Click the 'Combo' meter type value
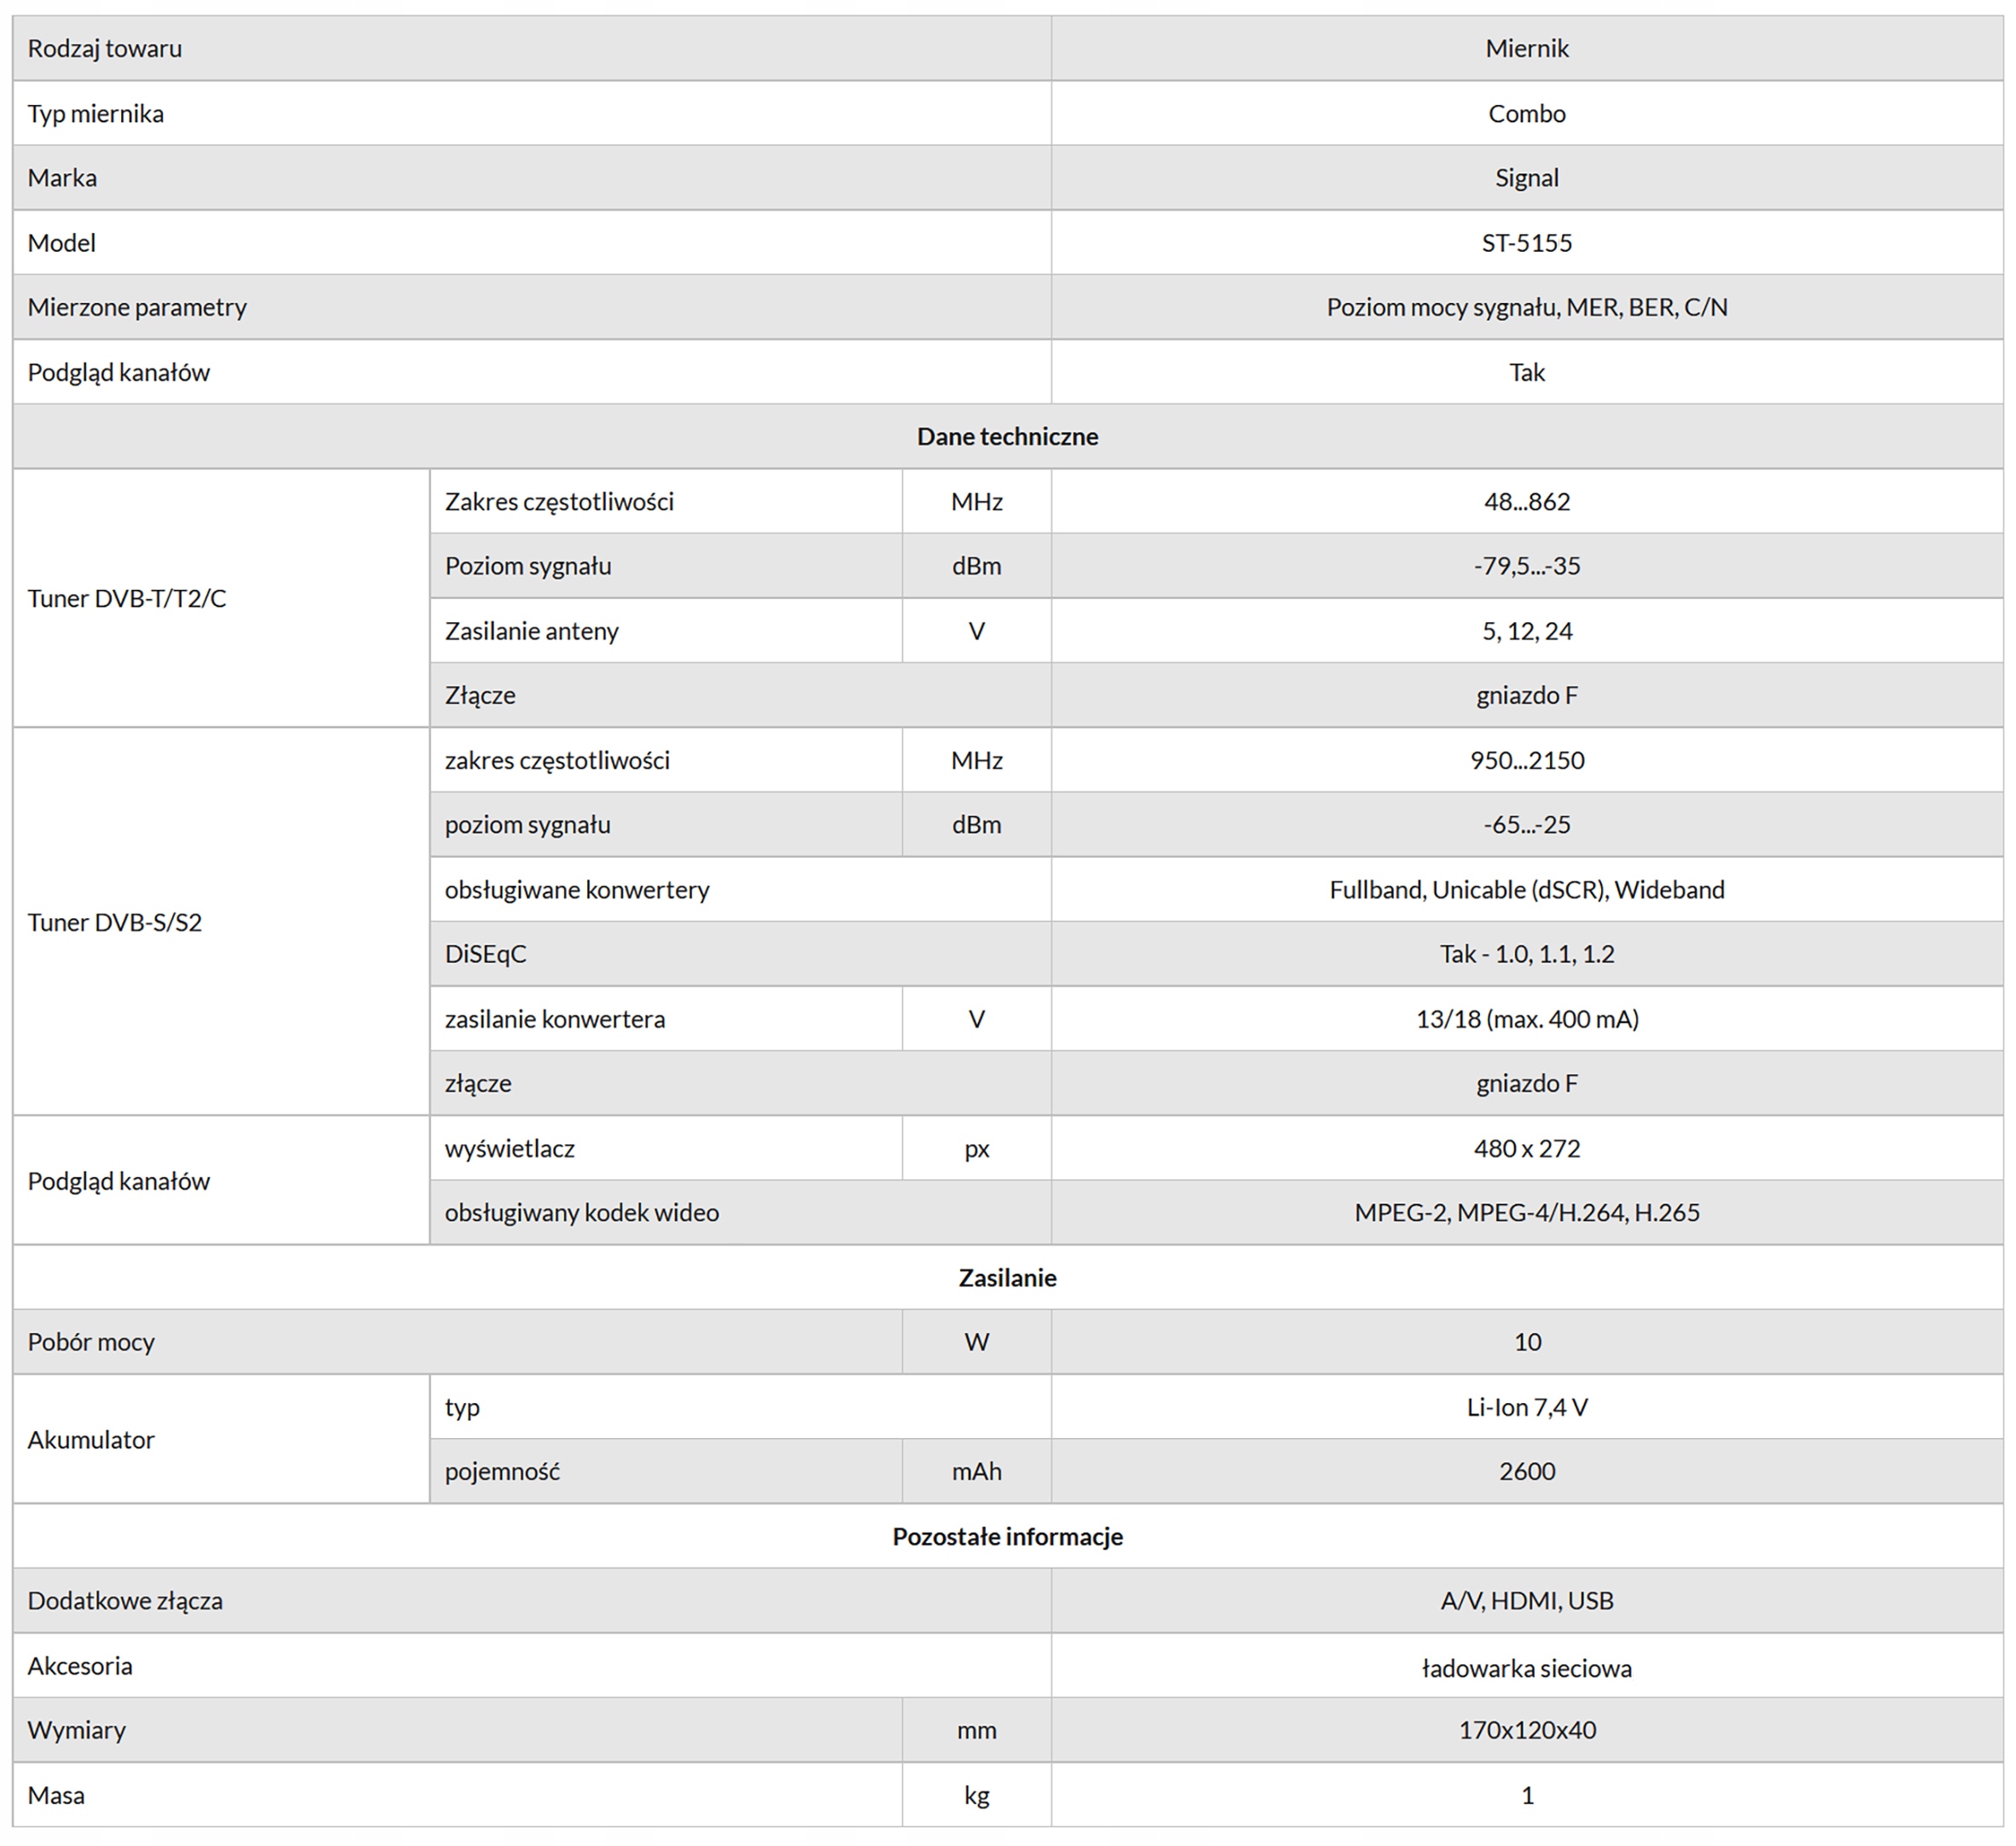 (x=1526, y=113)
